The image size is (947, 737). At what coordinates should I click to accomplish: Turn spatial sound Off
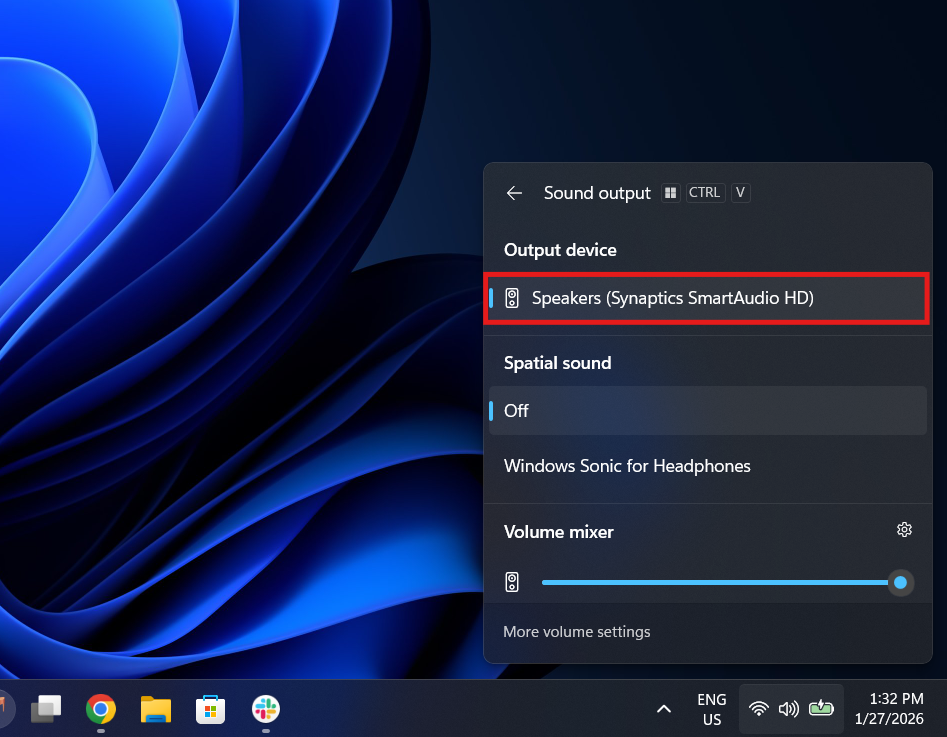point(706,410)
